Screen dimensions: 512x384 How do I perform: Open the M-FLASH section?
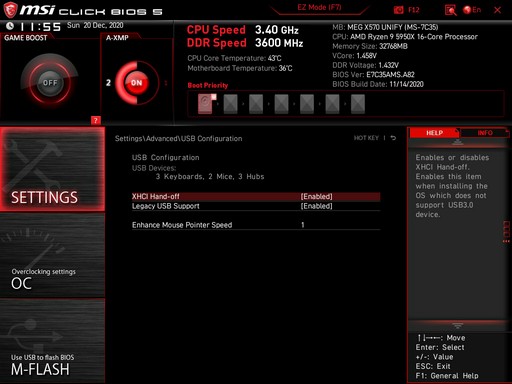tap(52, 341)
